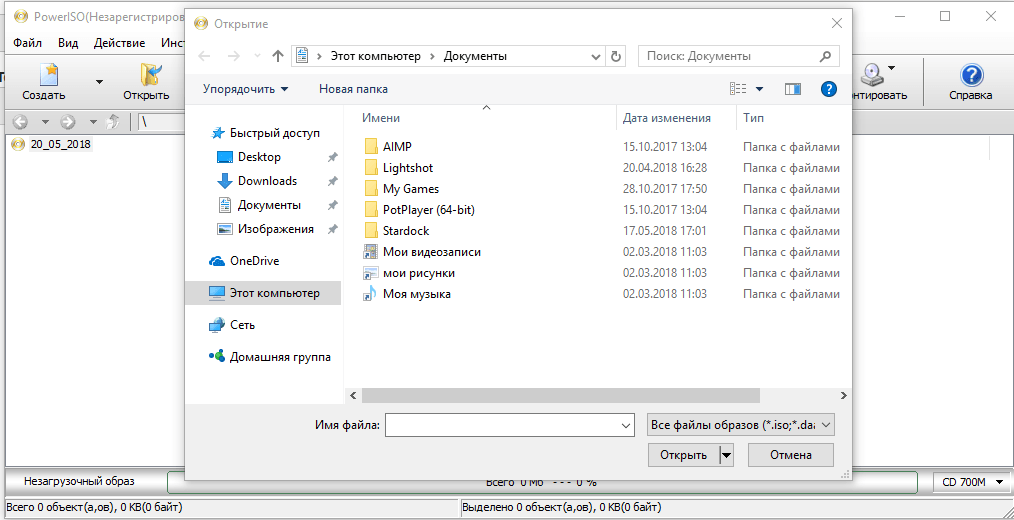
Task: Click the blue help icon in the dialog
Action: [x=829, y=89]
